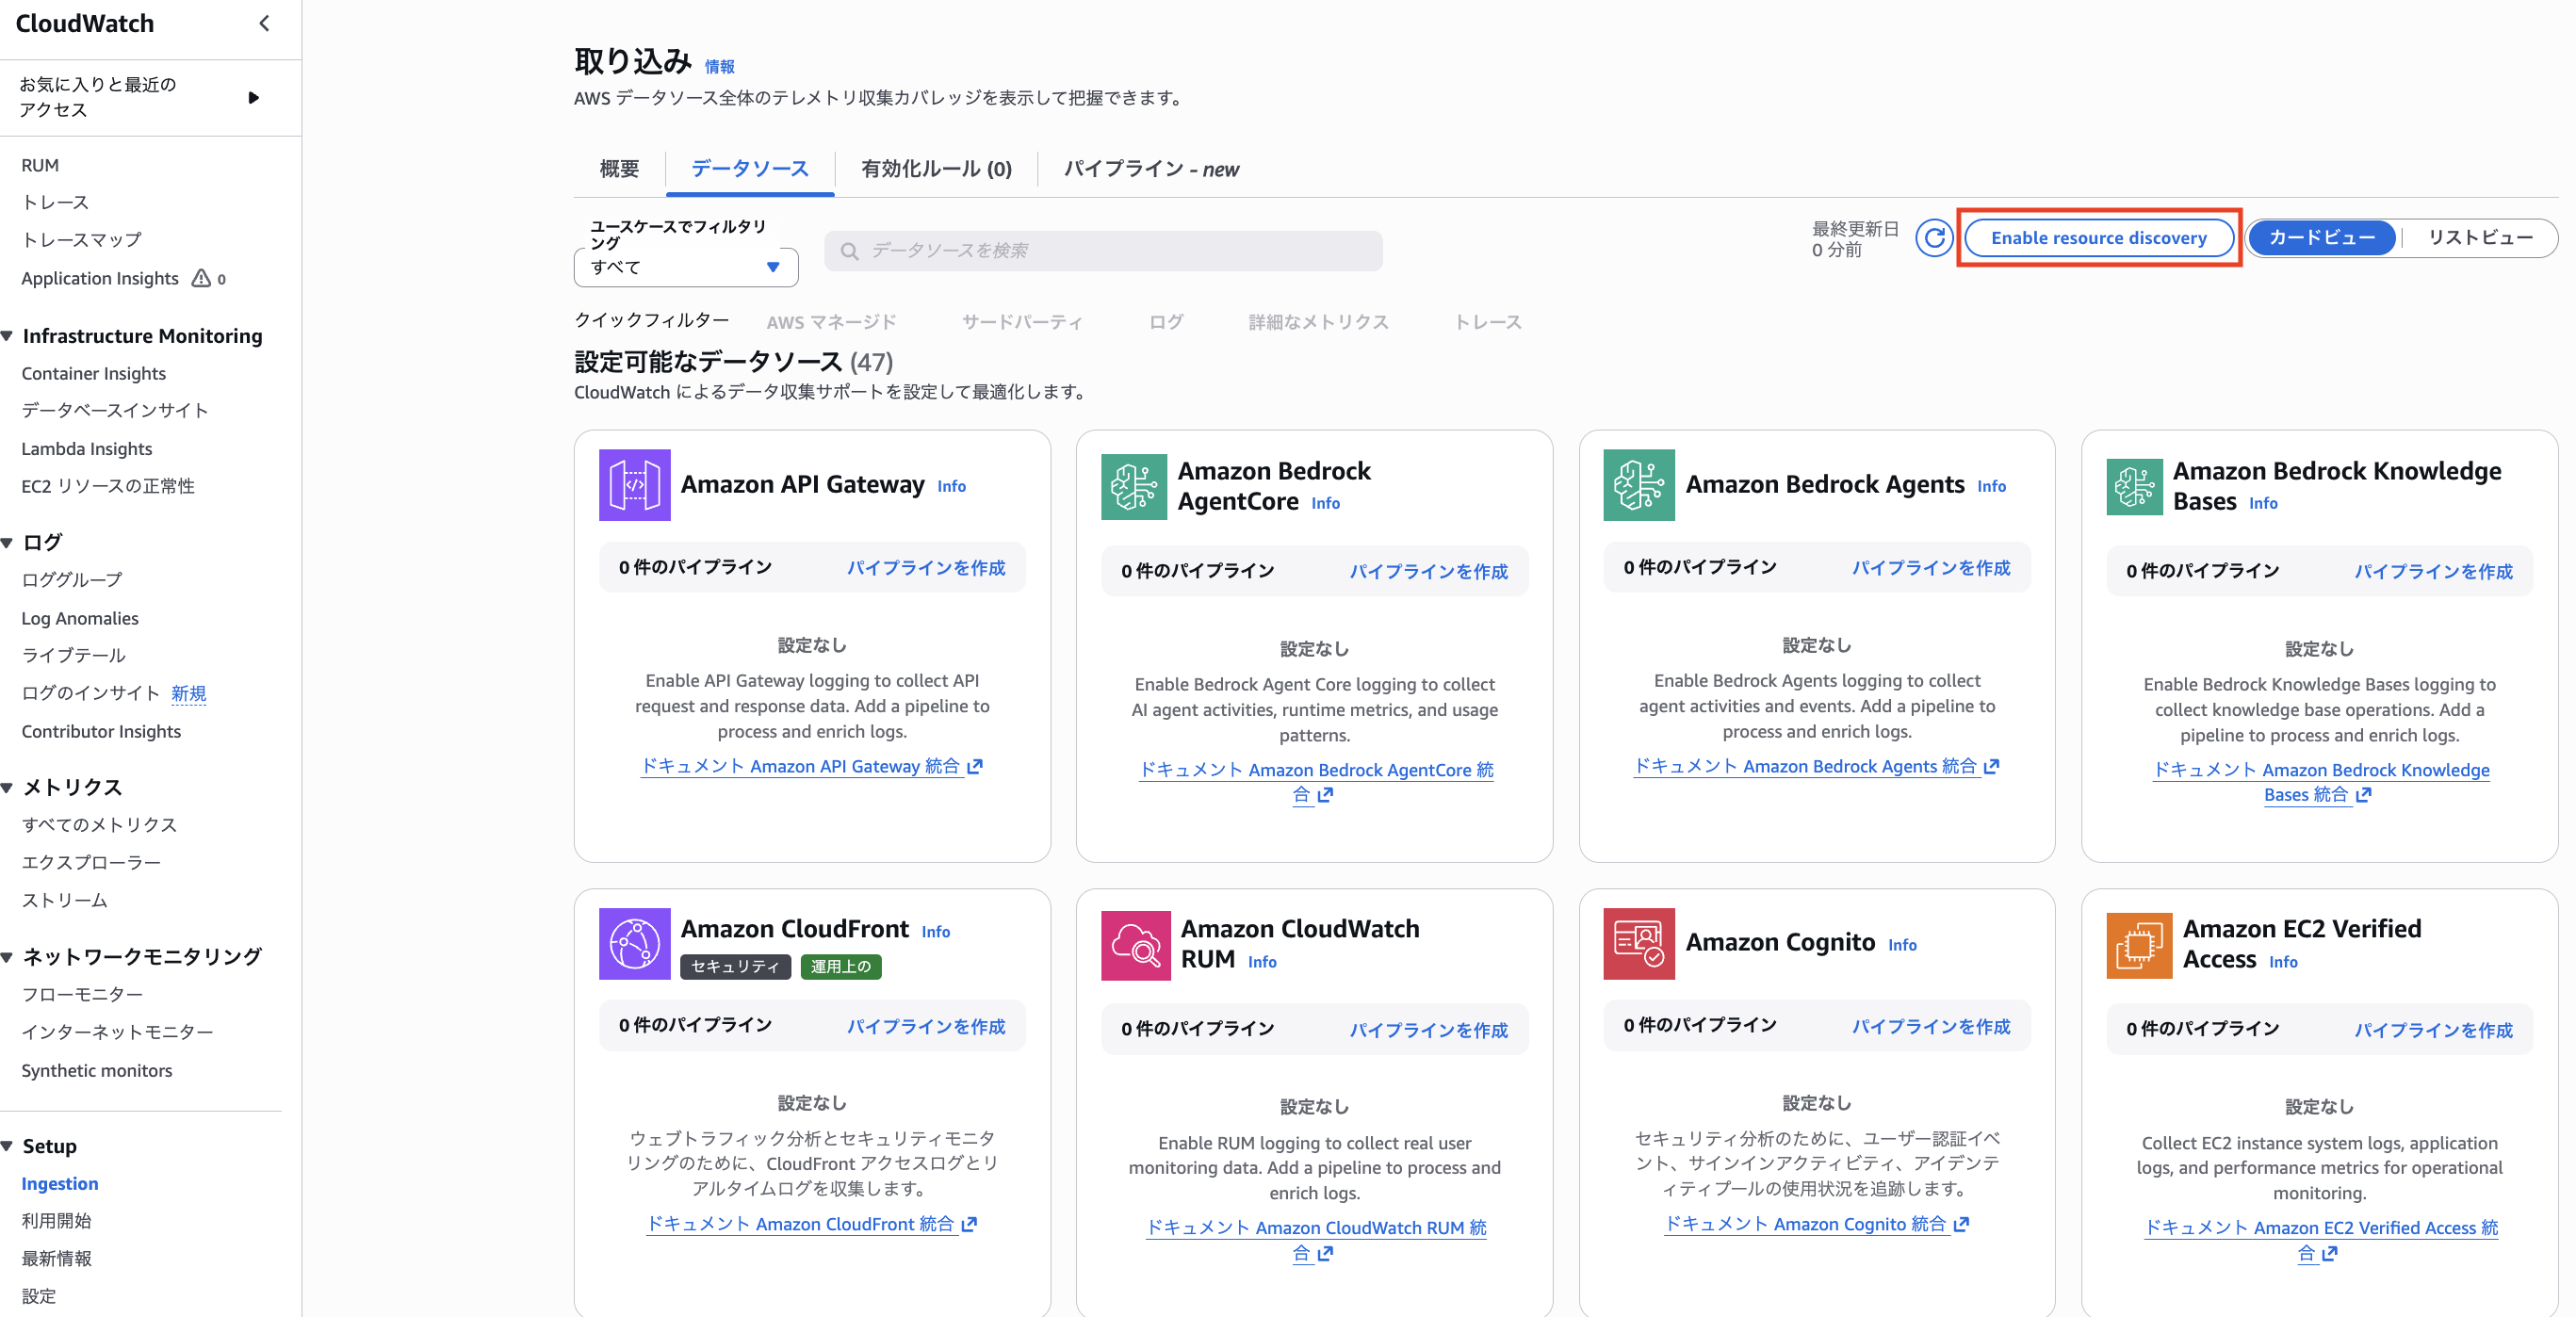Select the Amazon Cognito service icon

[1639, 943]
